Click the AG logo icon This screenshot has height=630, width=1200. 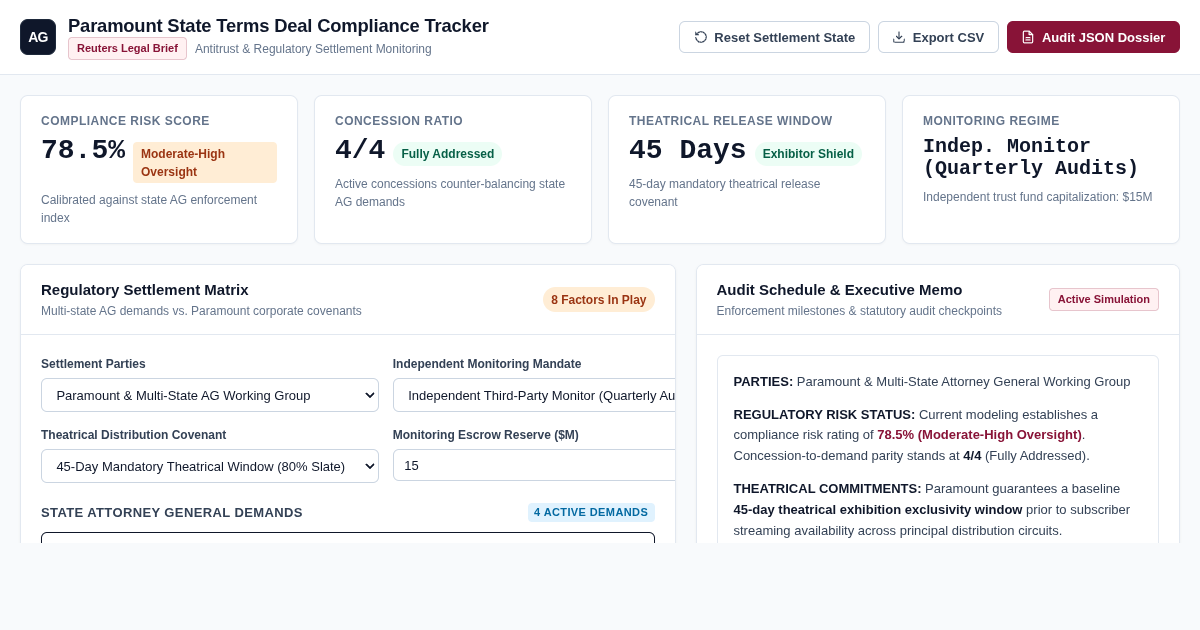38,37
